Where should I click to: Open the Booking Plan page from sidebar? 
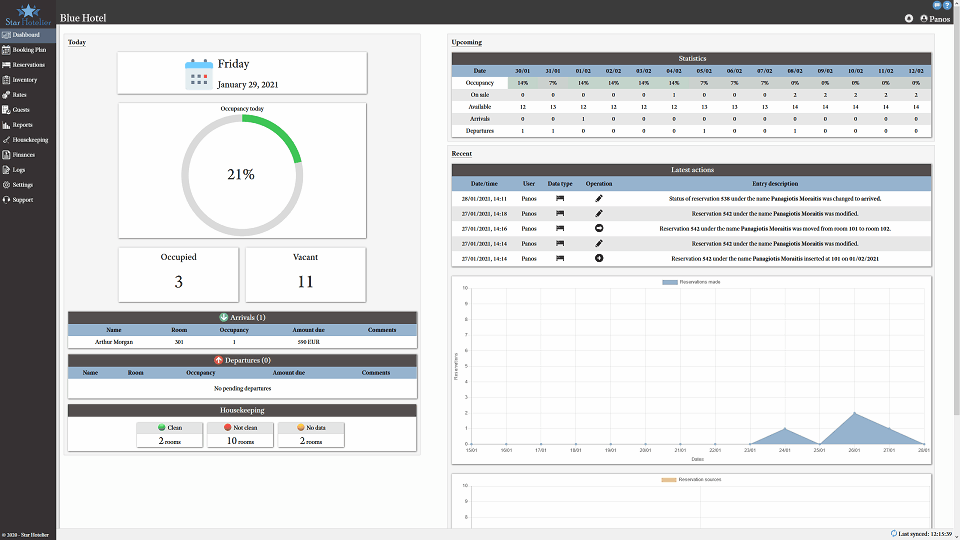[29, 49]
